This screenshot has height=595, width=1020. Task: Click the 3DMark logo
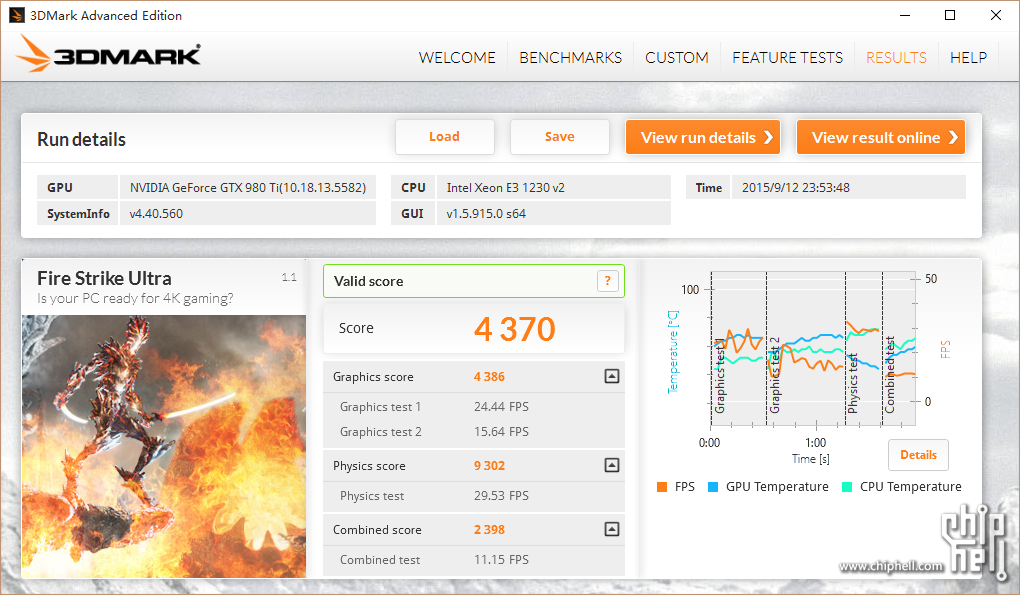point(108,55)
